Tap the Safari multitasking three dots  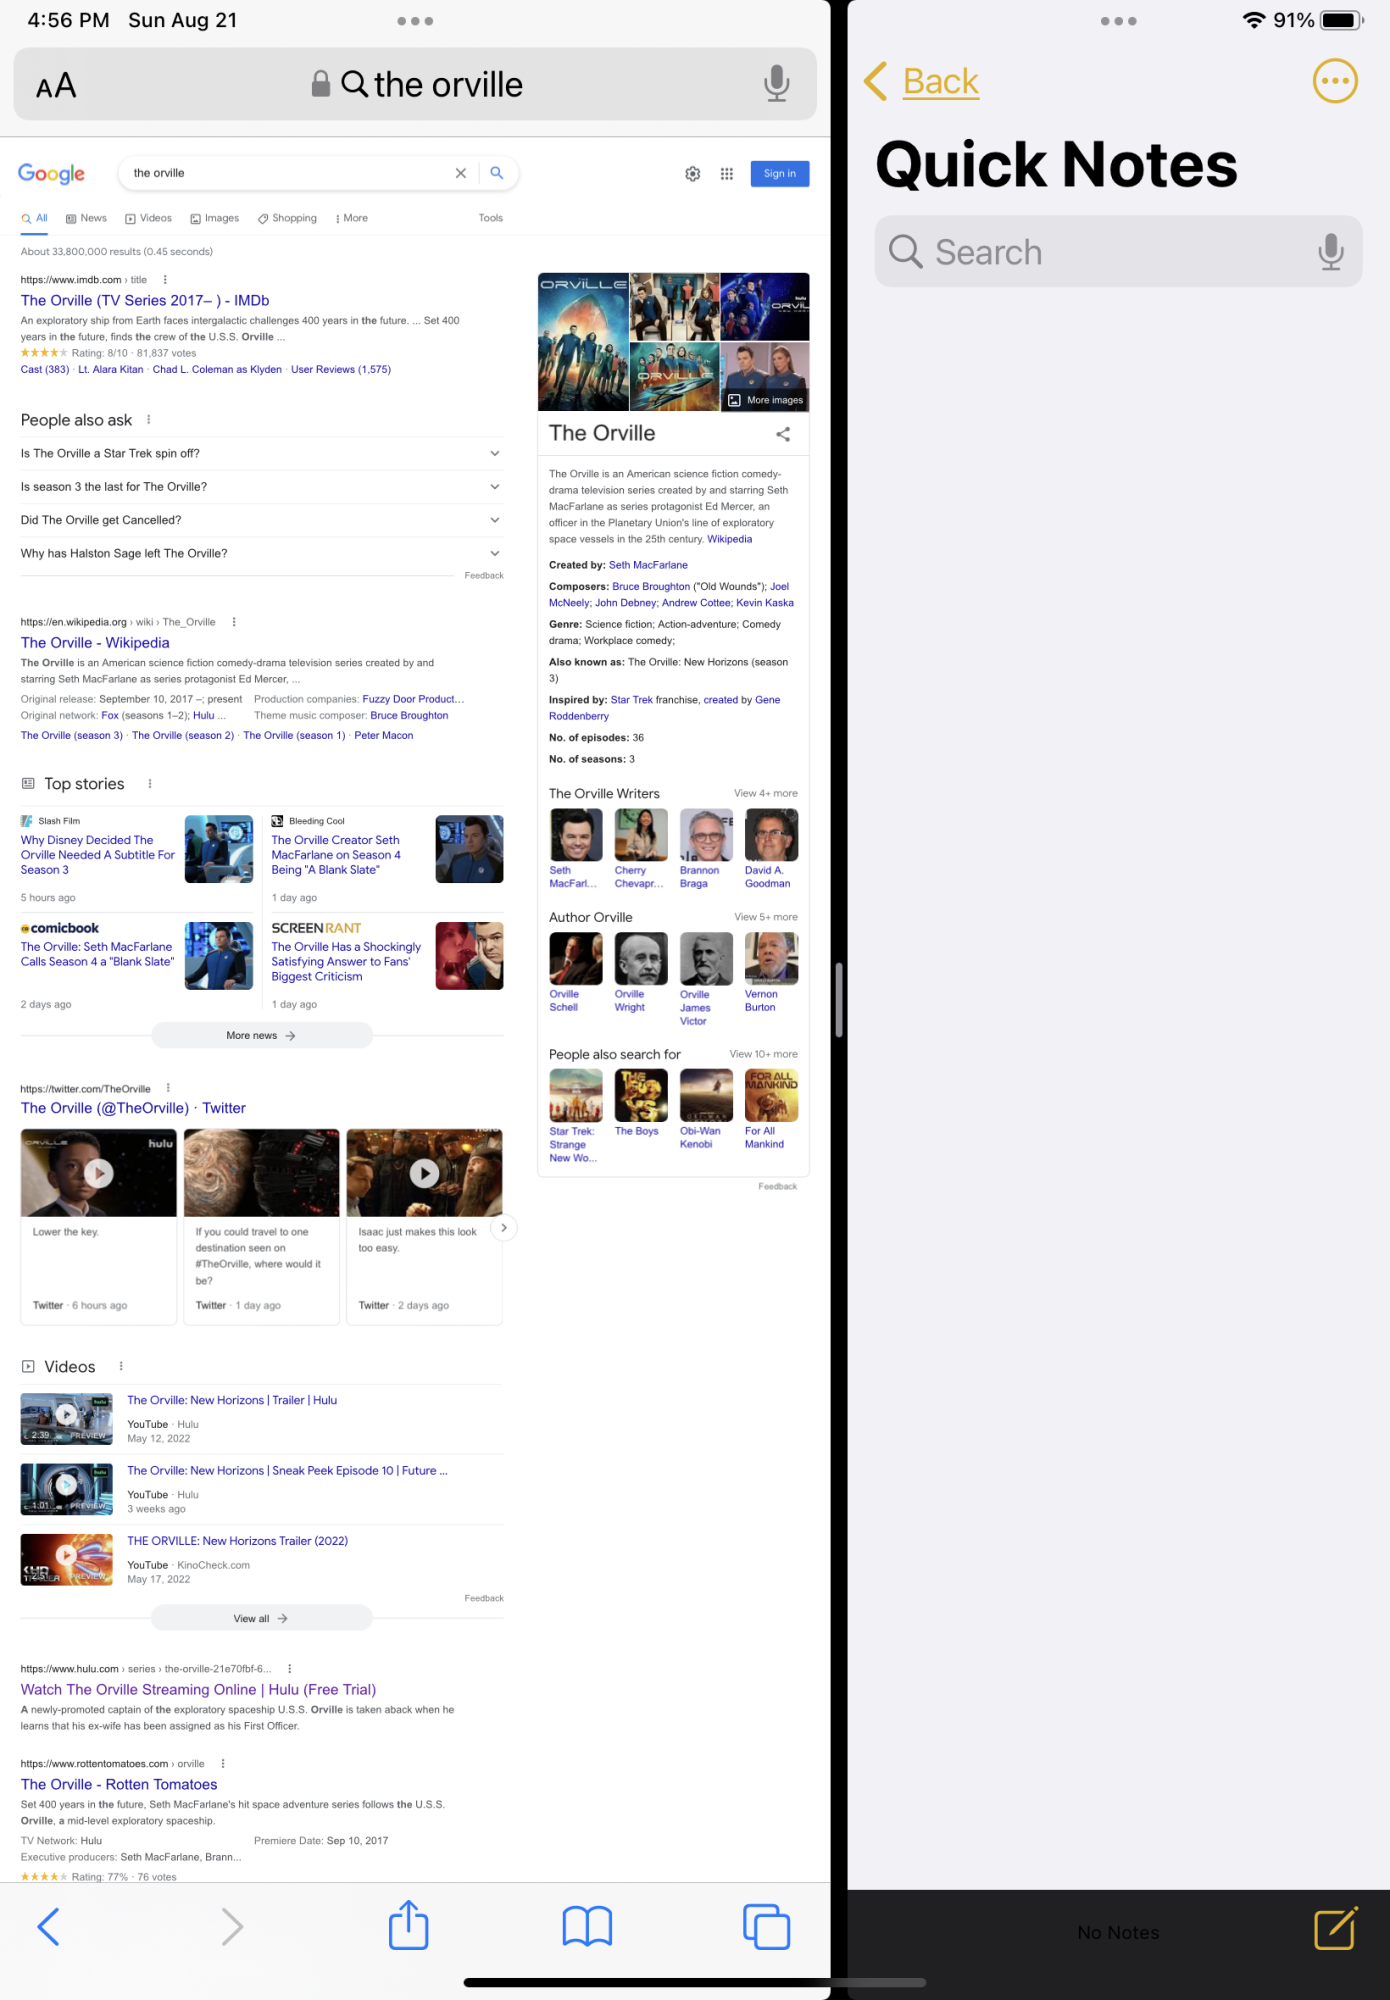(x=415, y=21)
